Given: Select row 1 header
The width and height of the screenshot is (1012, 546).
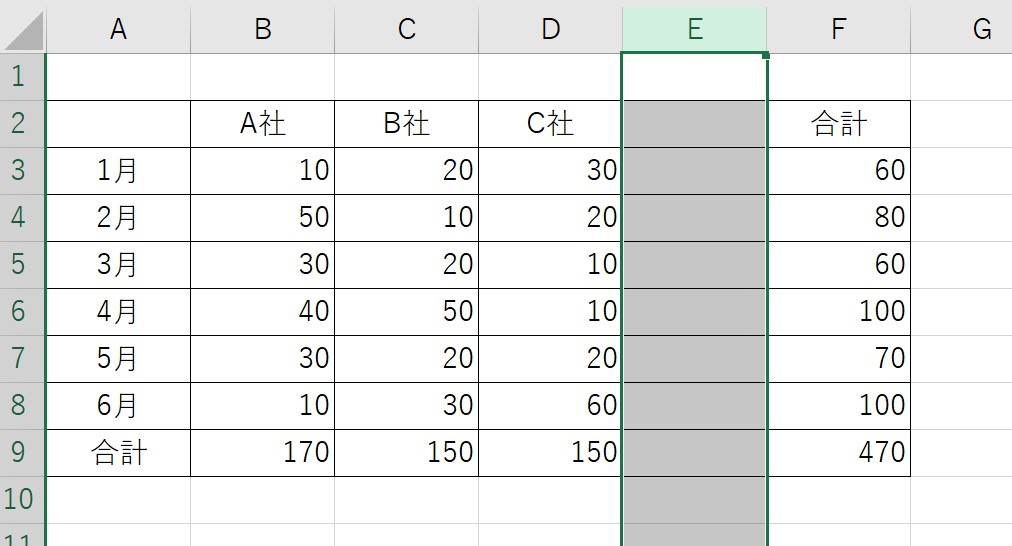Looking at the screenshot, I should (x=22, y=76).
